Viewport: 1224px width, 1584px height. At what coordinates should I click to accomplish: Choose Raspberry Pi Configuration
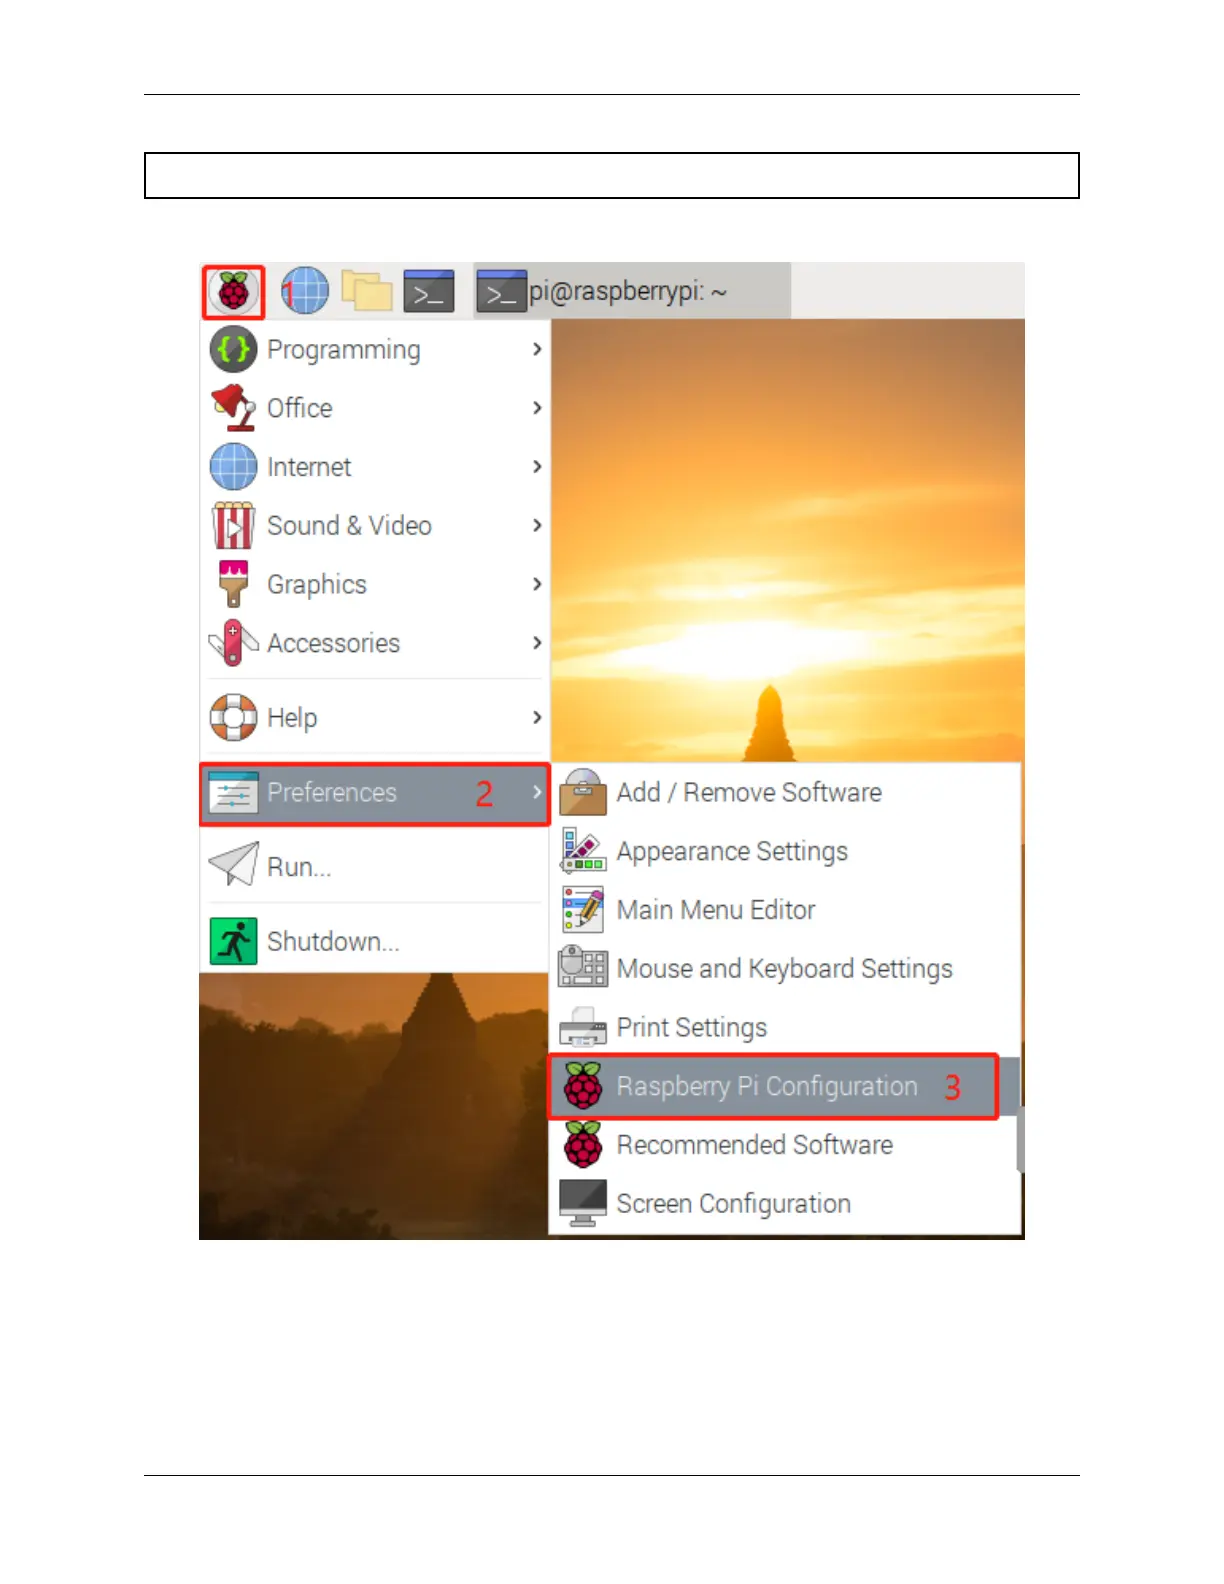[x=773, y=1086]
